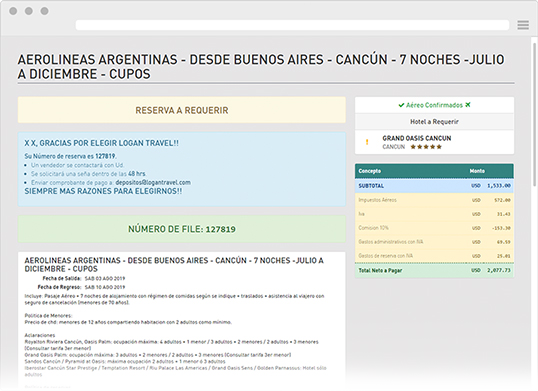Click the Impuestos Aéreos row
The width and height of the screenshot is (538, 391).
(434, 200)
